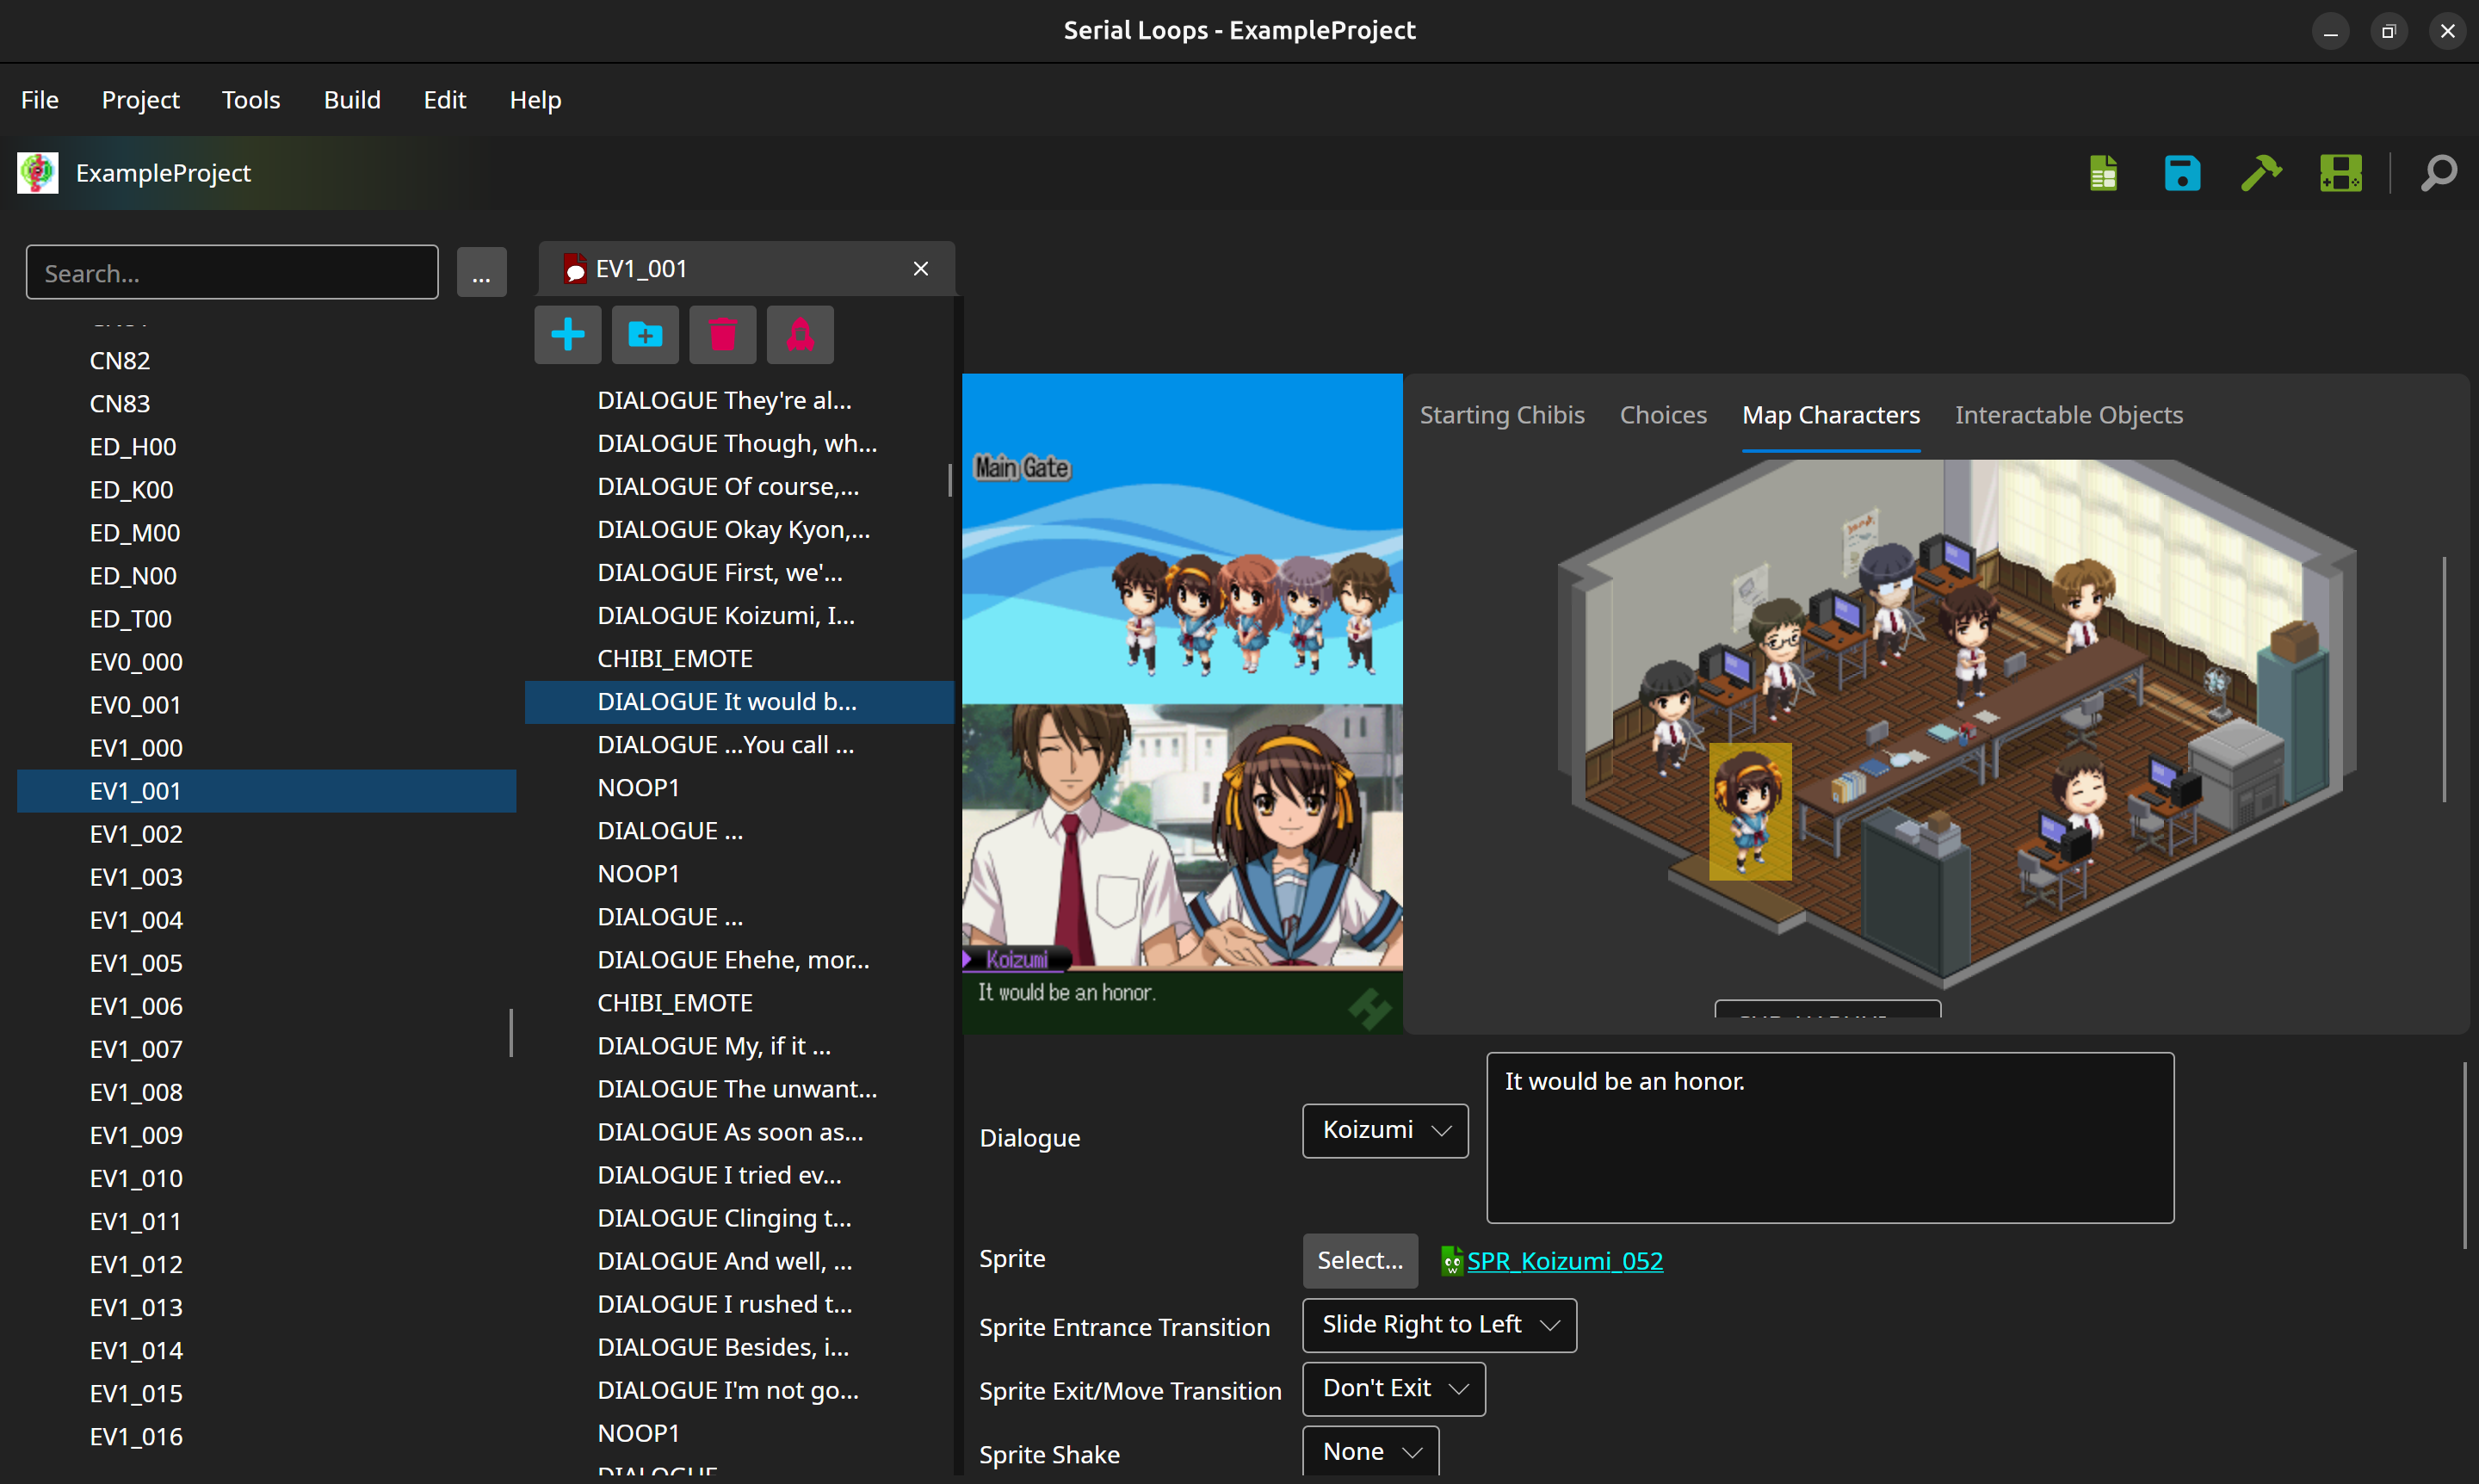2479x1484 pixels.
Task: Click the add section folder icon
Action: tap(645, 334)
